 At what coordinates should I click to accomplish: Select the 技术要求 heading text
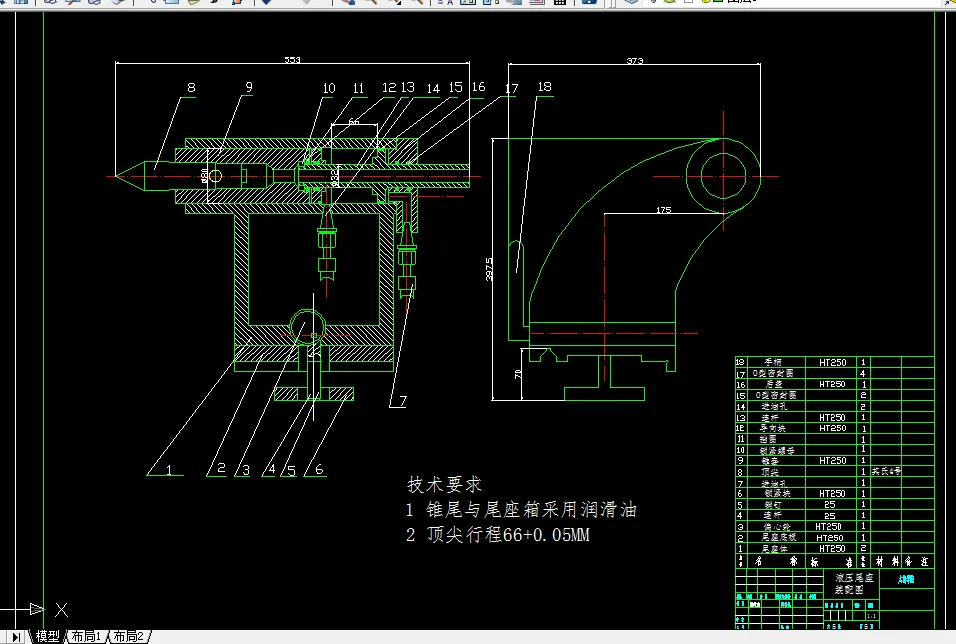point(444,485)
